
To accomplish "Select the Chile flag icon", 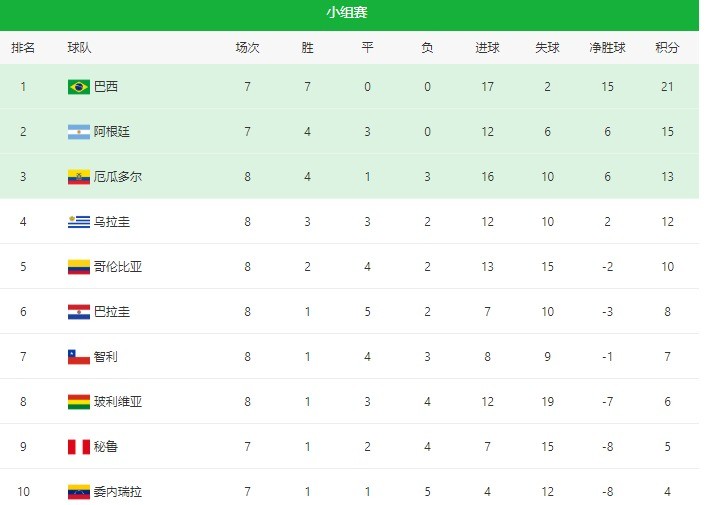I will [79, 356].
